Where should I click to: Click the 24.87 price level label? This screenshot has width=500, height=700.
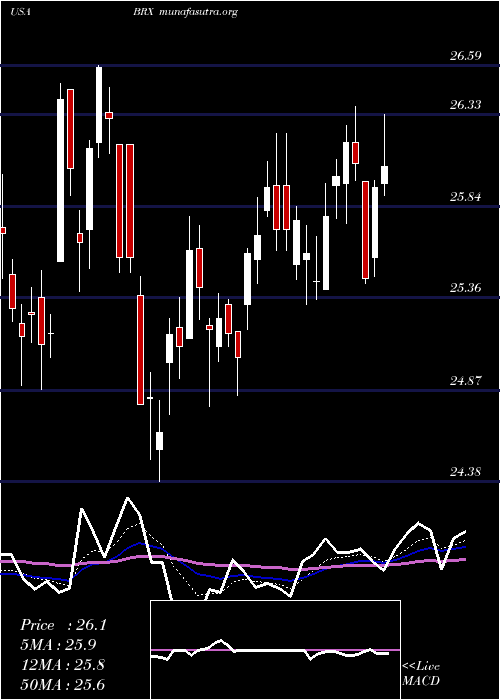[466, 380]
